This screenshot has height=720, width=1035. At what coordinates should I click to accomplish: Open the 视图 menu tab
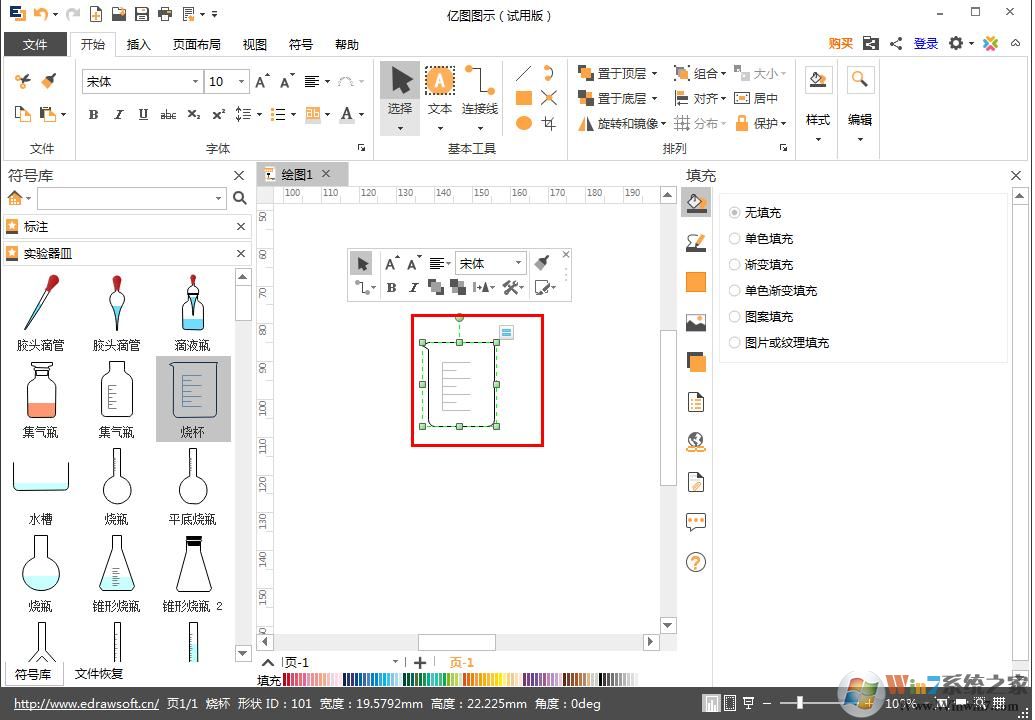pos(254,44)
